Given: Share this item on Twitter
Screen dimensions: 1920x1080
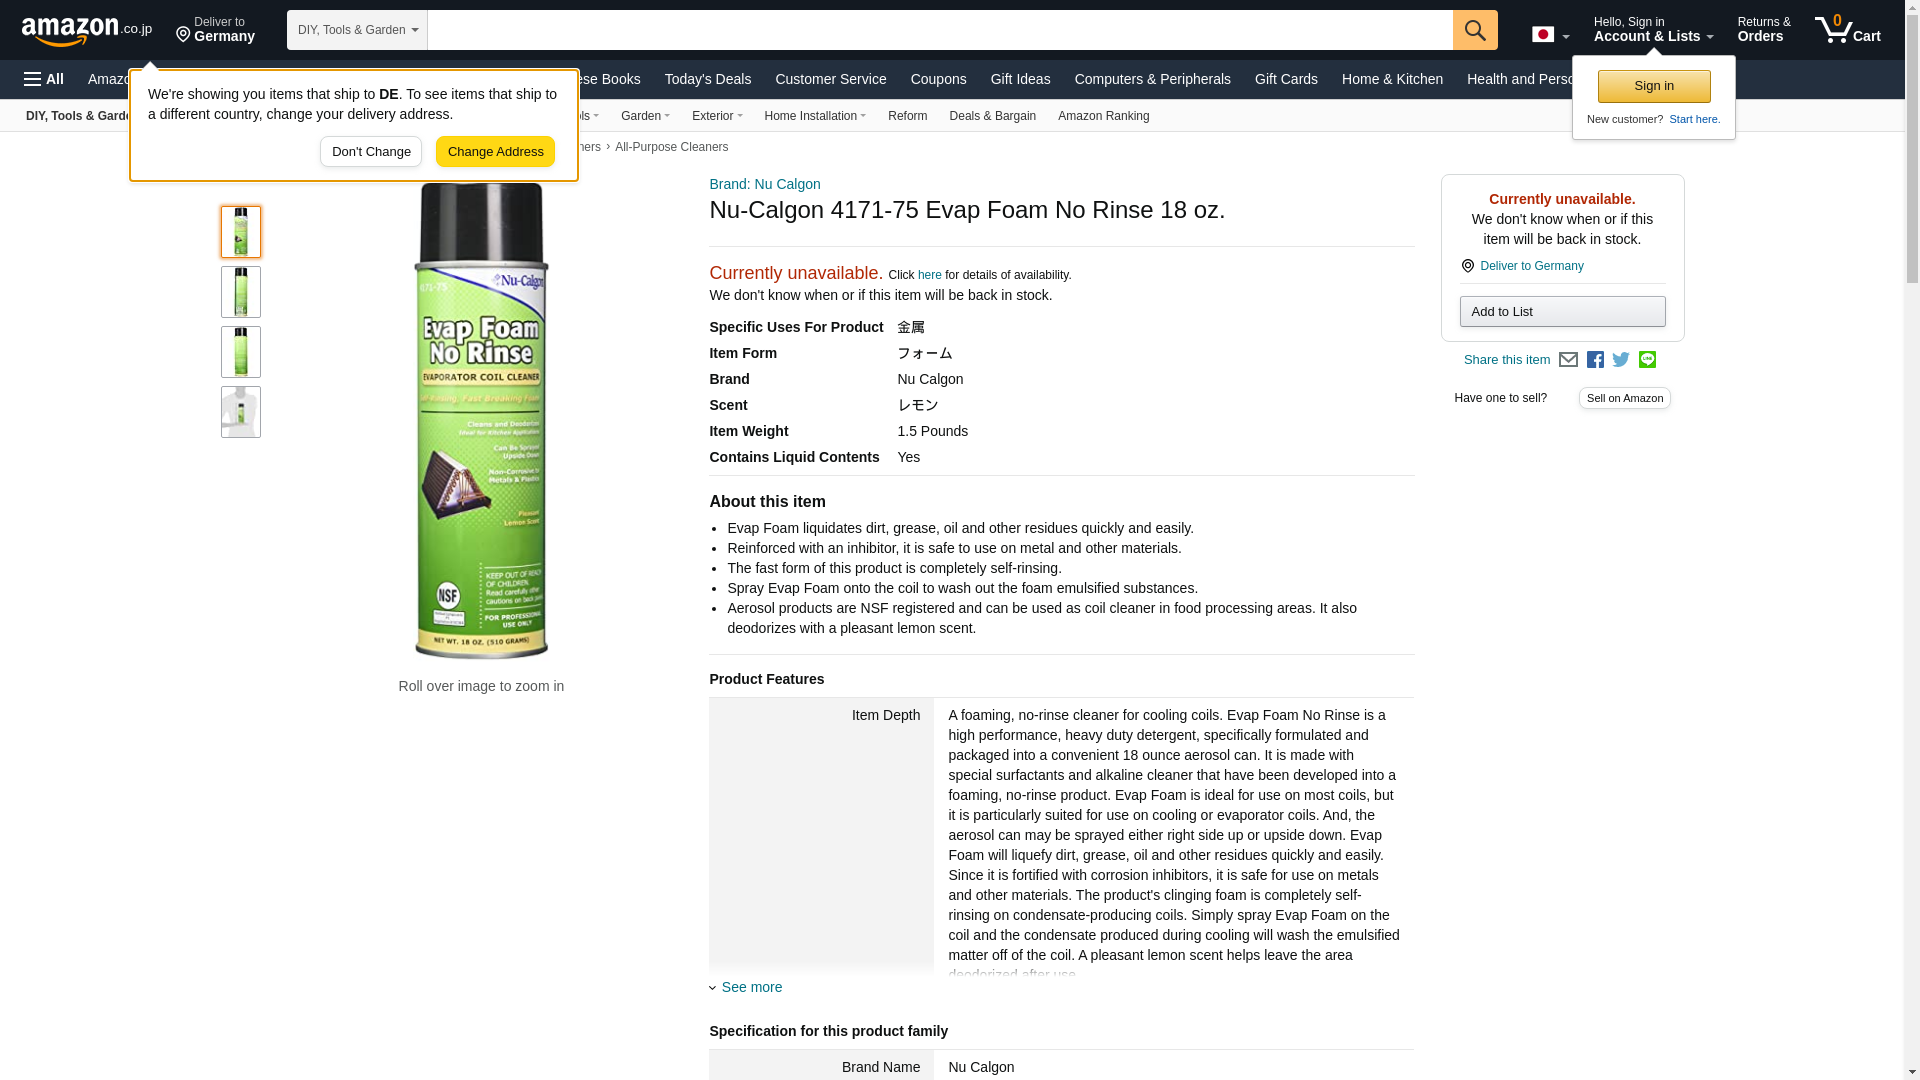Looking at the screenshot, I should 1621,360.
